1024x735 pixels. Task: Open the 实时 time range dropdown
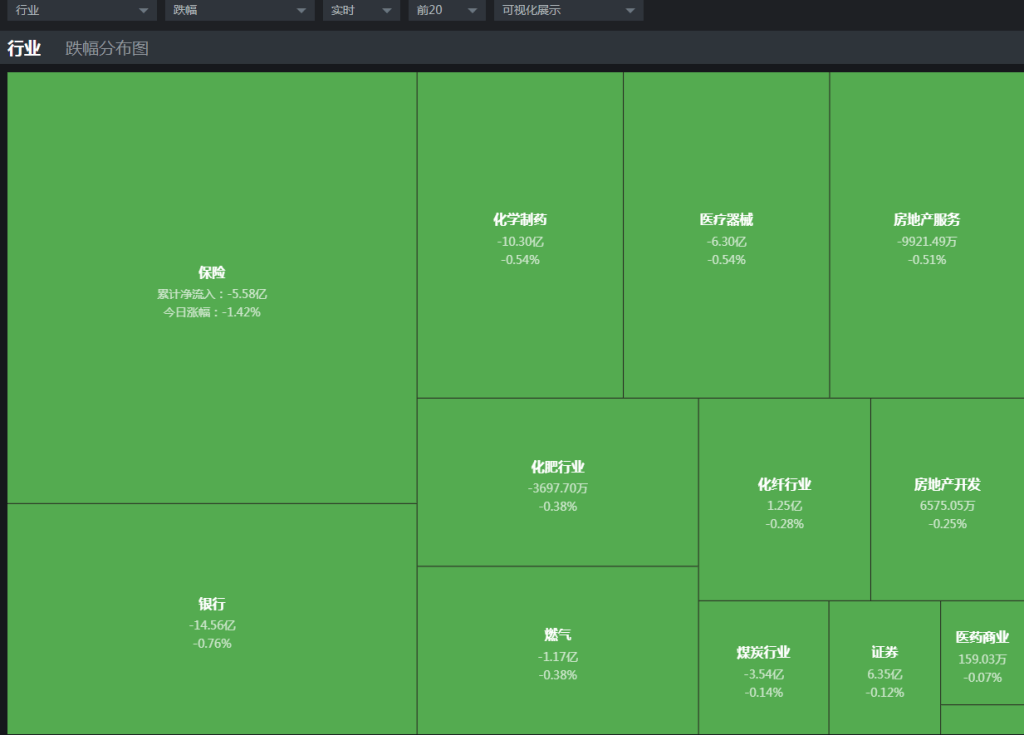coord(360,10)
